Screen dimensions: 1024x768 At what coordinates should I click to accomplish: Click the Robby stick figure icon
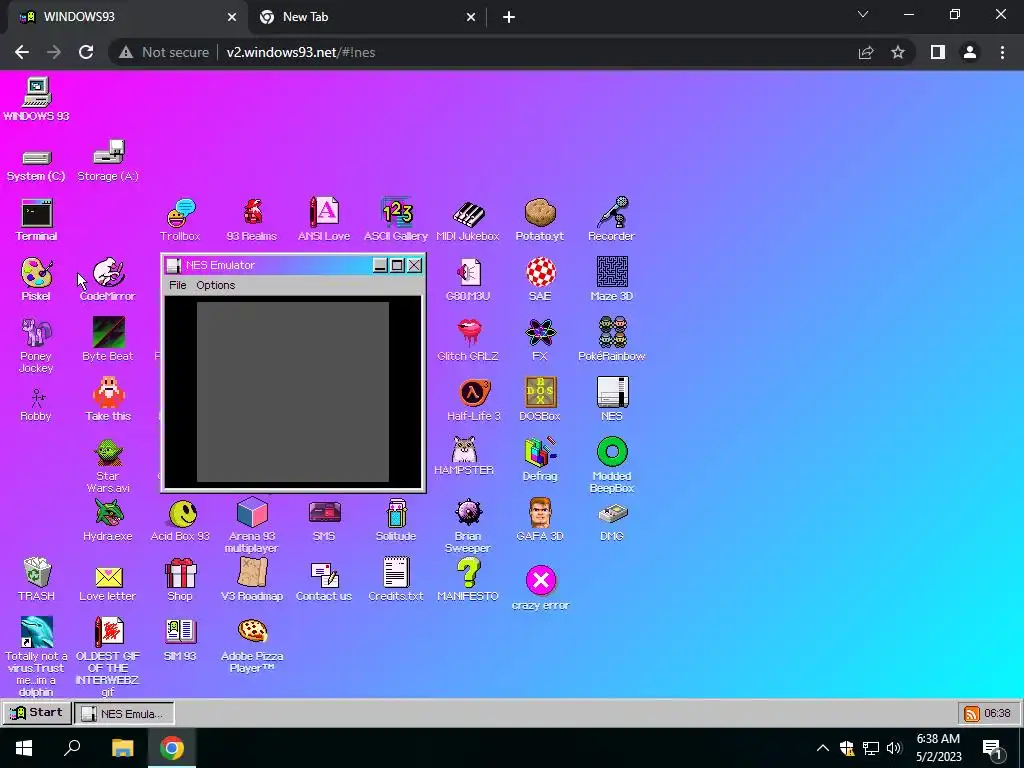pos(37,400)
